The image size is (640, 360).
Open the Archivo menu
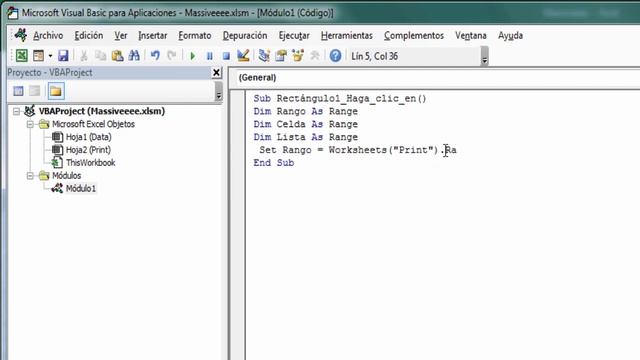(48, 36)
